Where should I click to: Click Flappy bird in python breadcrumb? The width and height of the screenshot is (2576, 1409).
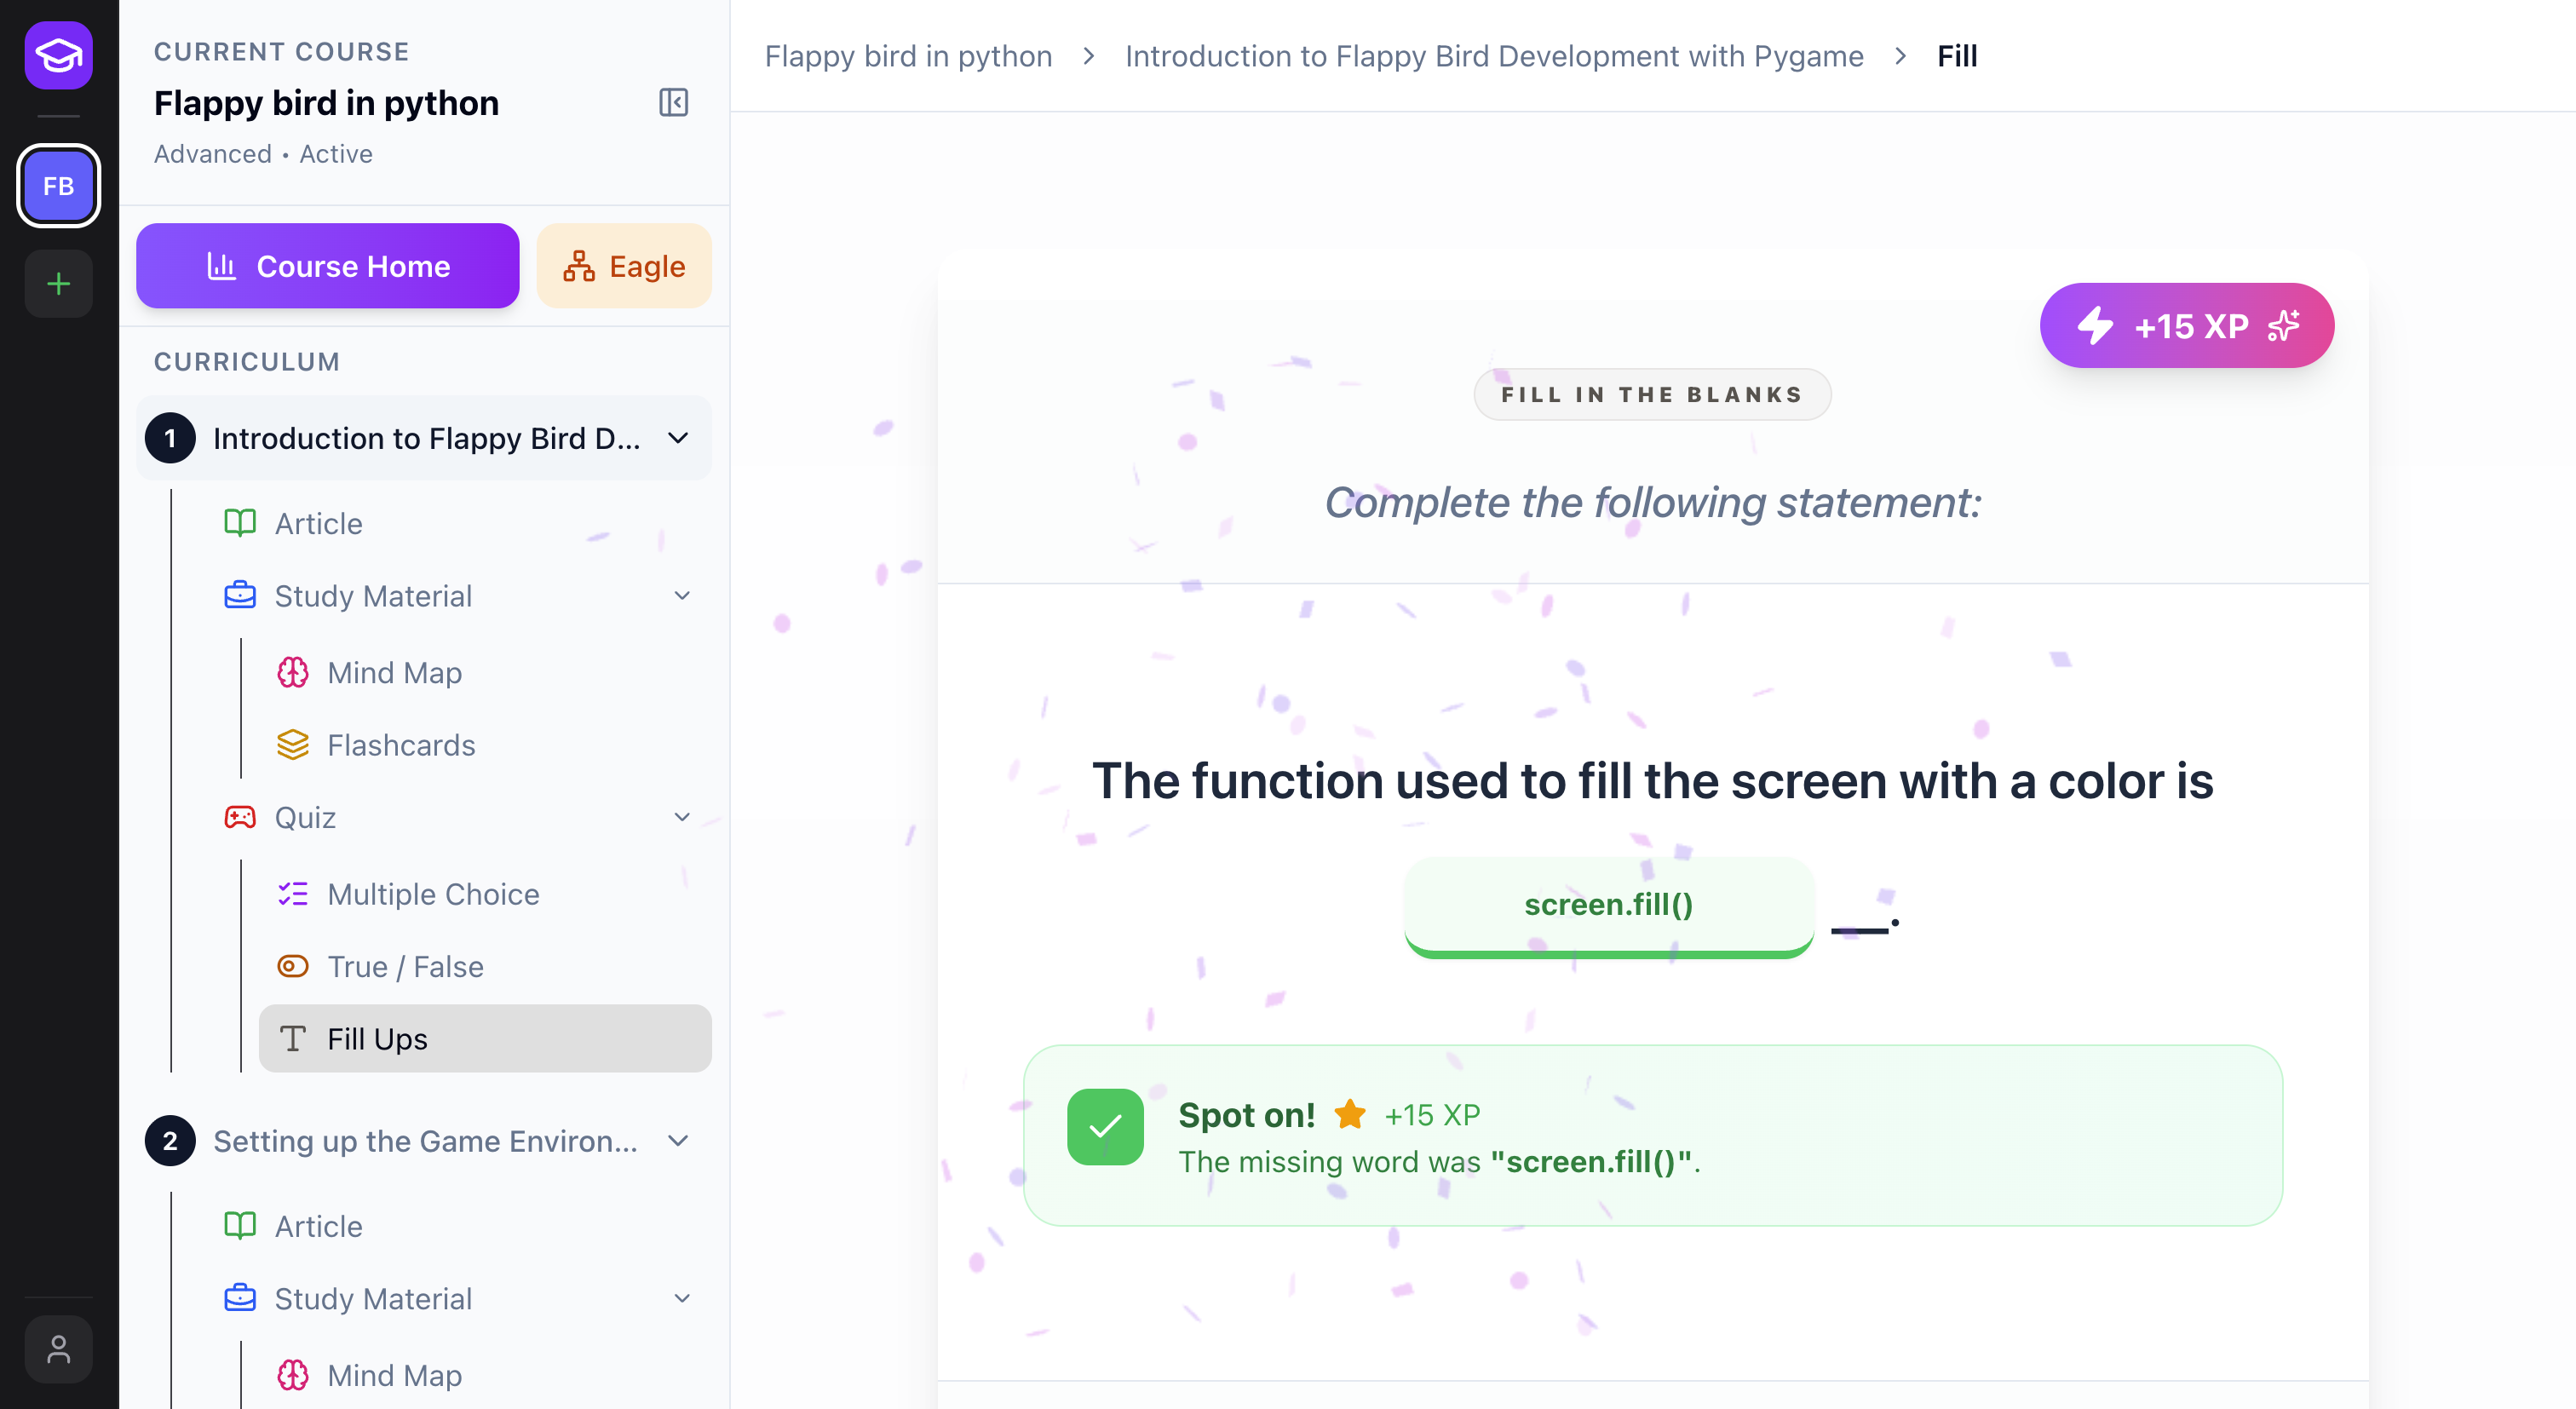click(x=908, y=56)
